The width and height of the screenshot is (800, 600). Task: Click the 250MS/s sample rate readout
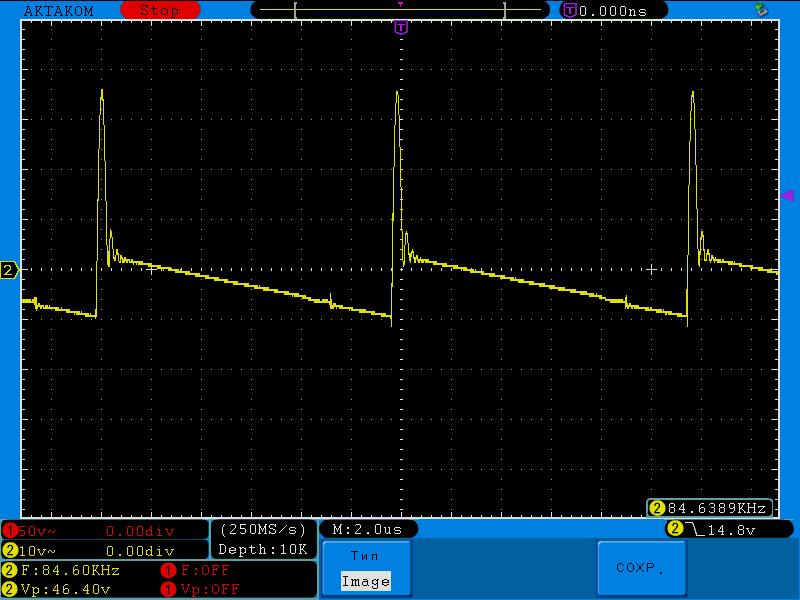[263, 529]
